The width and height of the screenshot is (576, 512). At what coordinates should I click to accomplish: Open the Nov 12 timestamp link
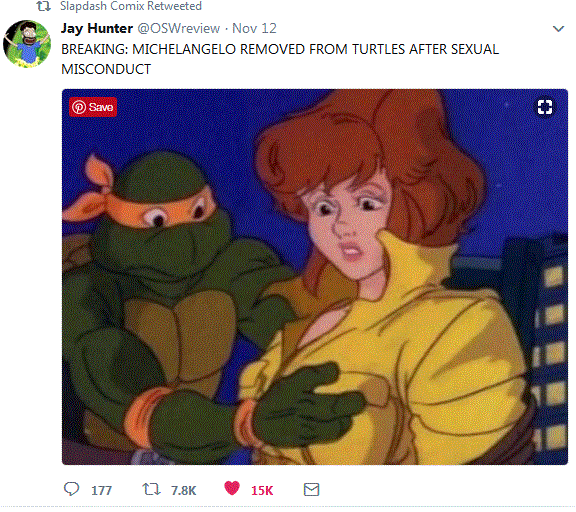coord(254,28)
